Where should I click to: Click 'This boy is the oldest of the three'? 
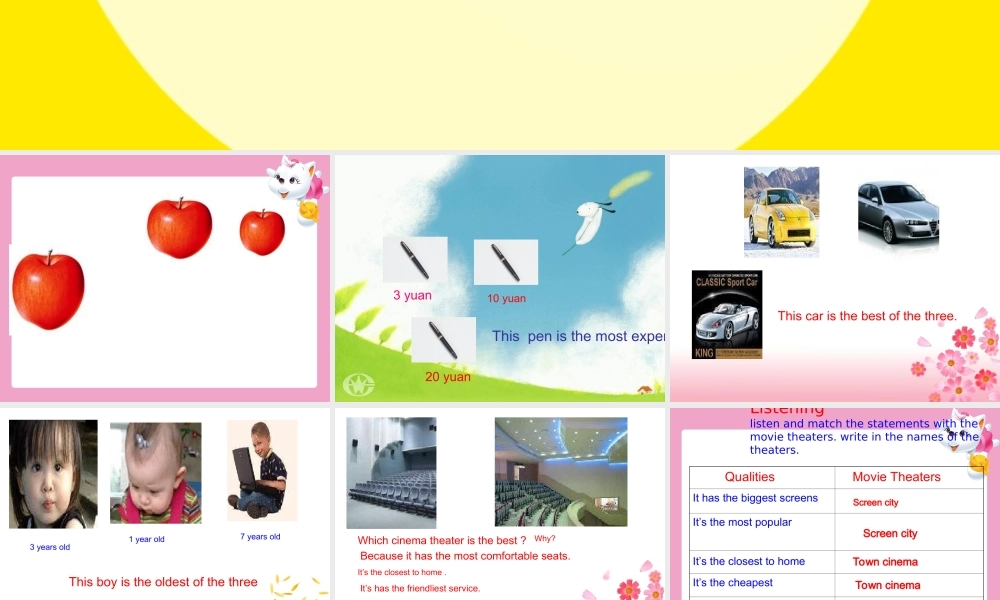pos(163,582)
